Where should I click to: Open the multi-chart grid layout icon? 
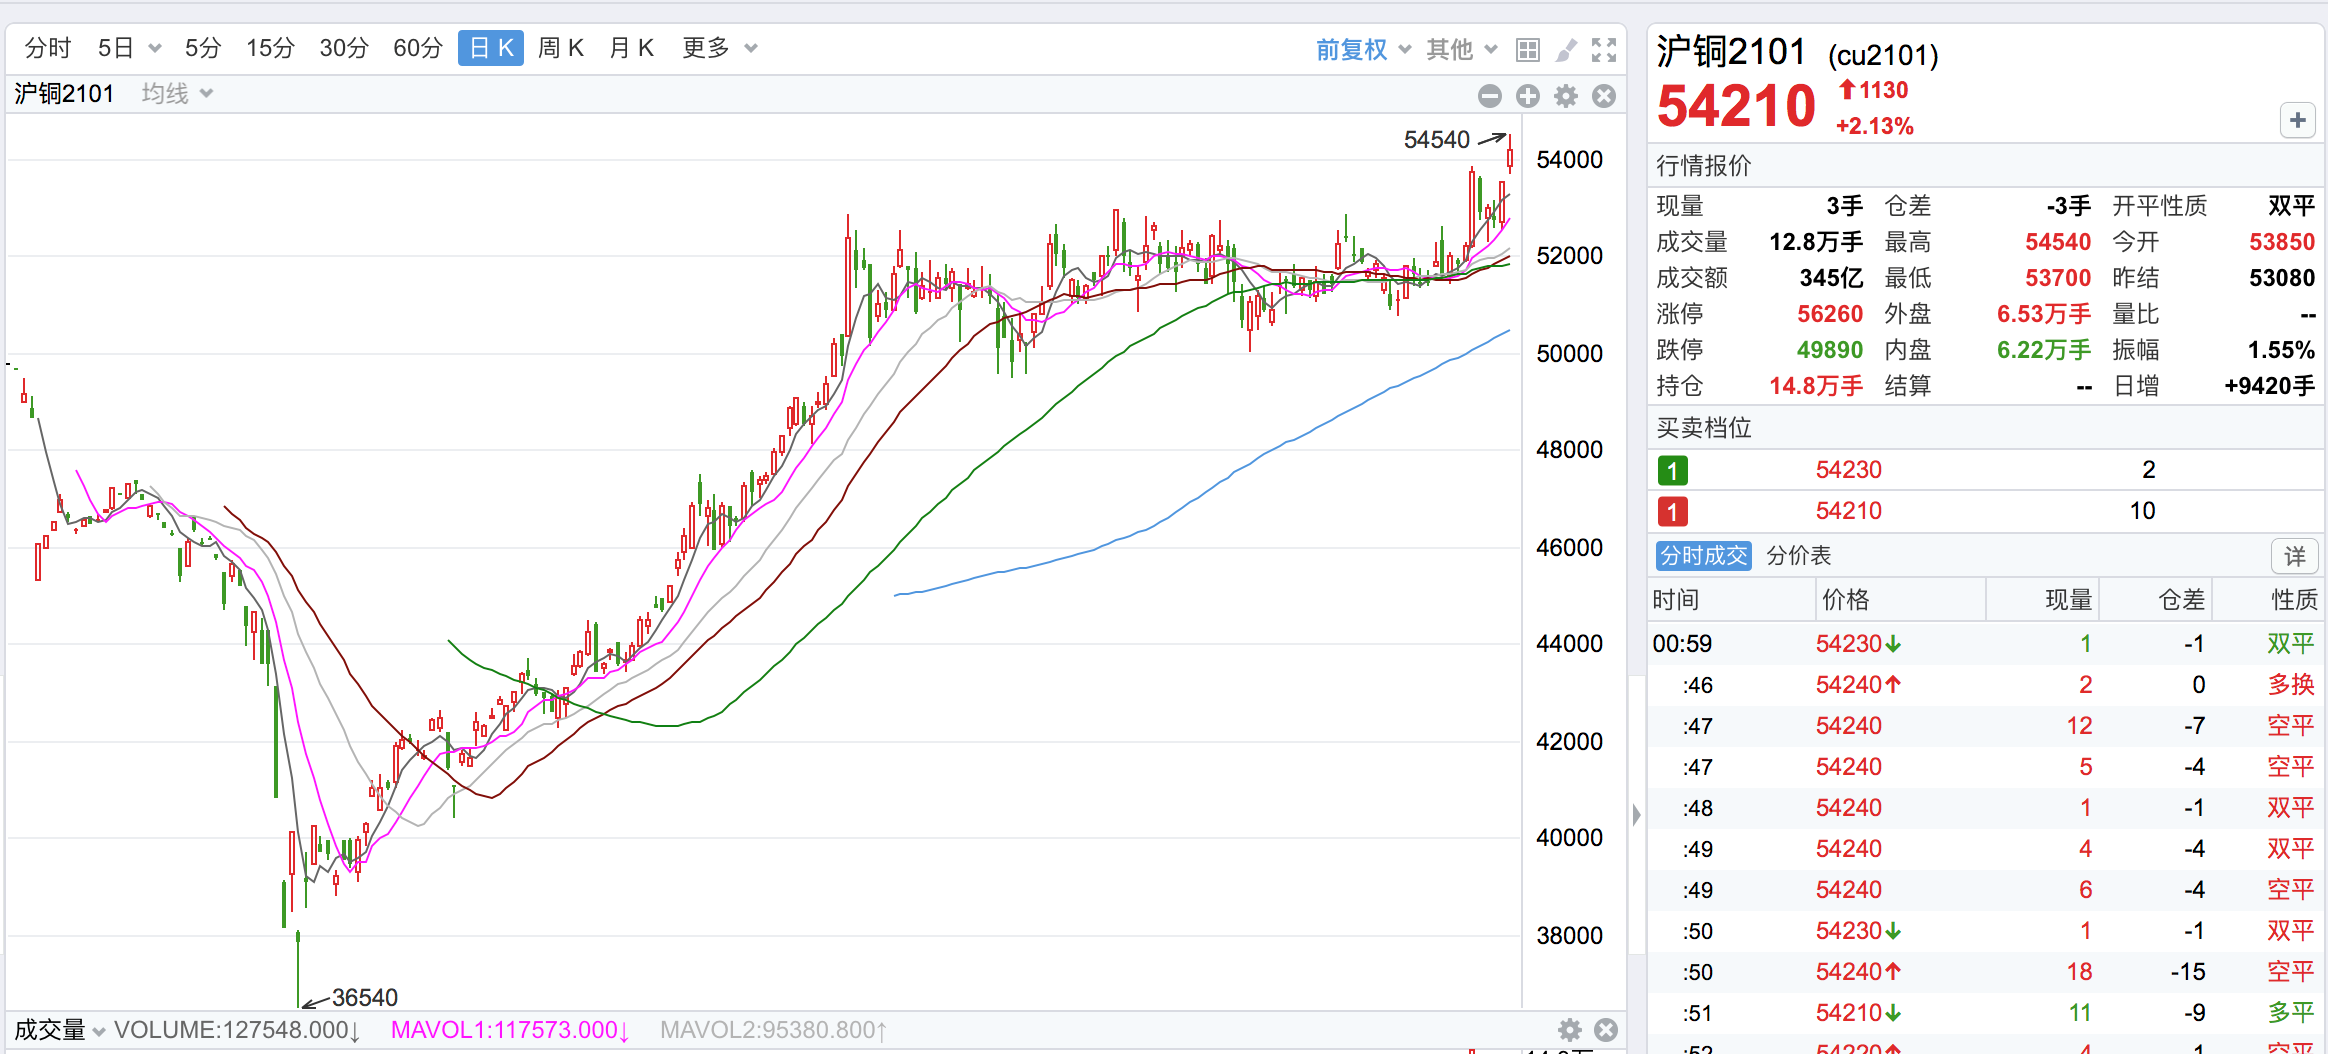pyautogui.click(x=1527, y=49)
